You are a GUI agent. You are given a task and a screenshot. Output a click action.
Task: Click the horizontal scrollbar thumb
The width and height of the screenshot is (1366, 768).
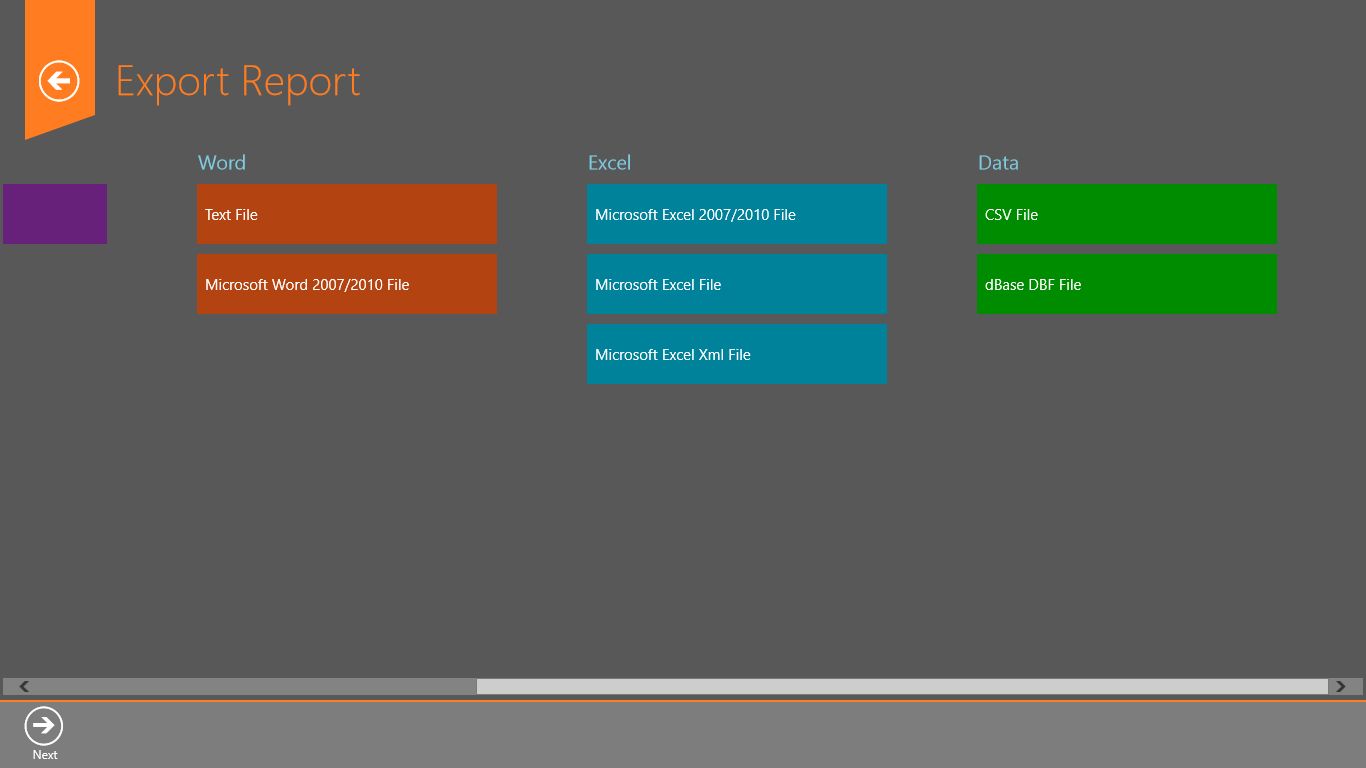click(902, 686)
